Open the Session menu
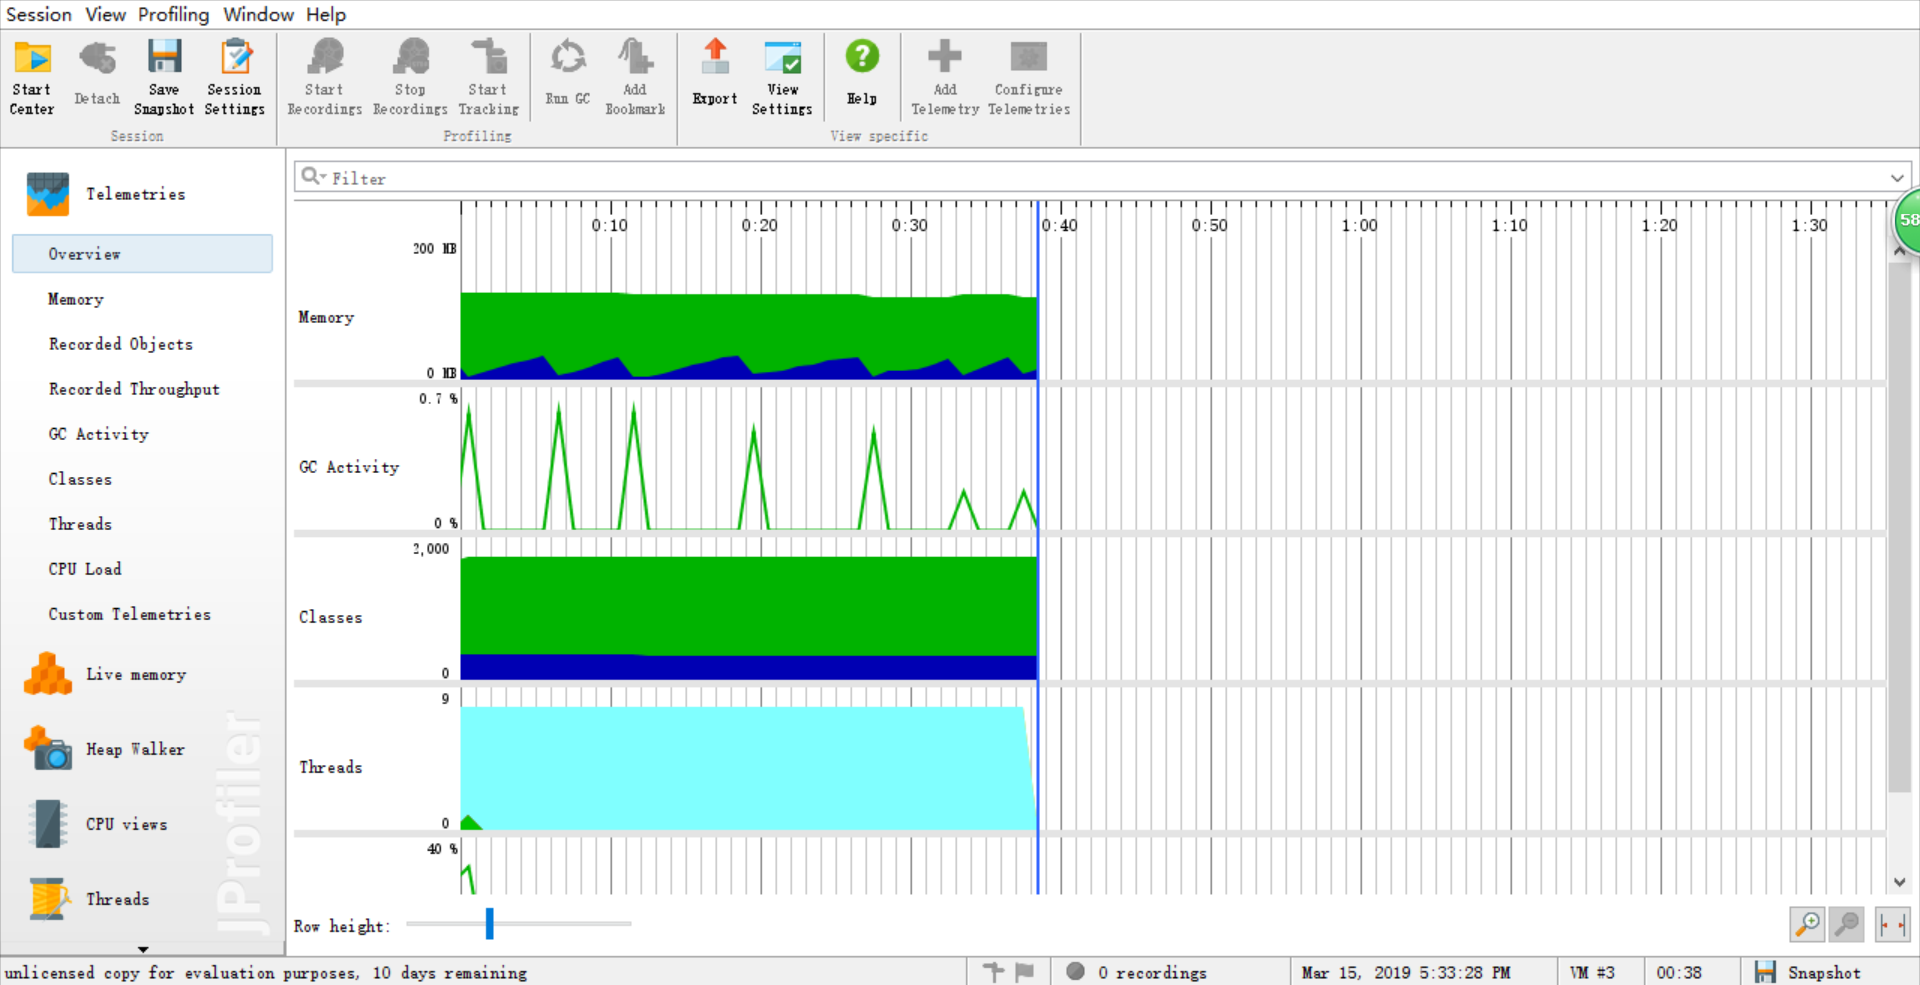The width and height of the screenshot is (1920, 985). (39, 14)
